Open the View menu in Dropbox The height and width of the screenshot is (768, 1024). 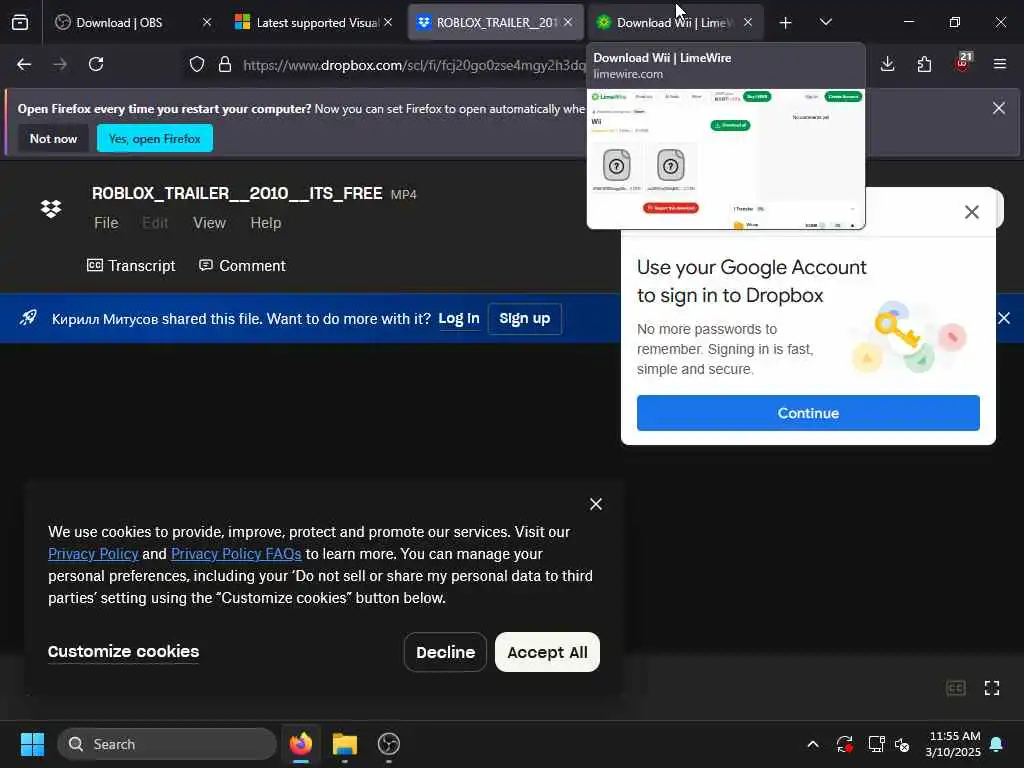209,223
